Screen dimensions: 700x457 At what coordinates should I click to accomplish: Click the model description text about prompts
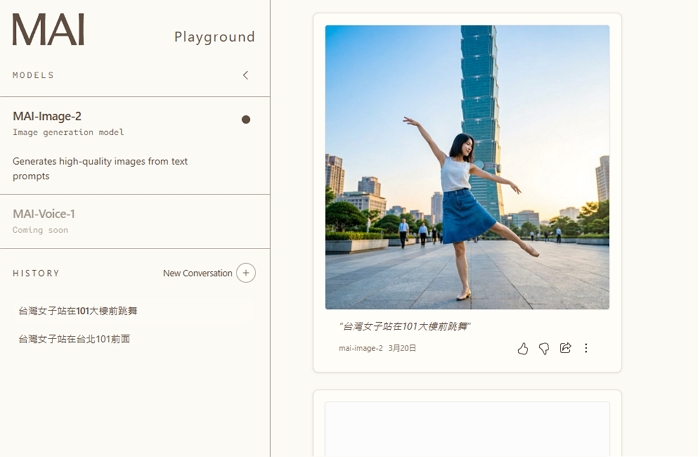point(100,168)
